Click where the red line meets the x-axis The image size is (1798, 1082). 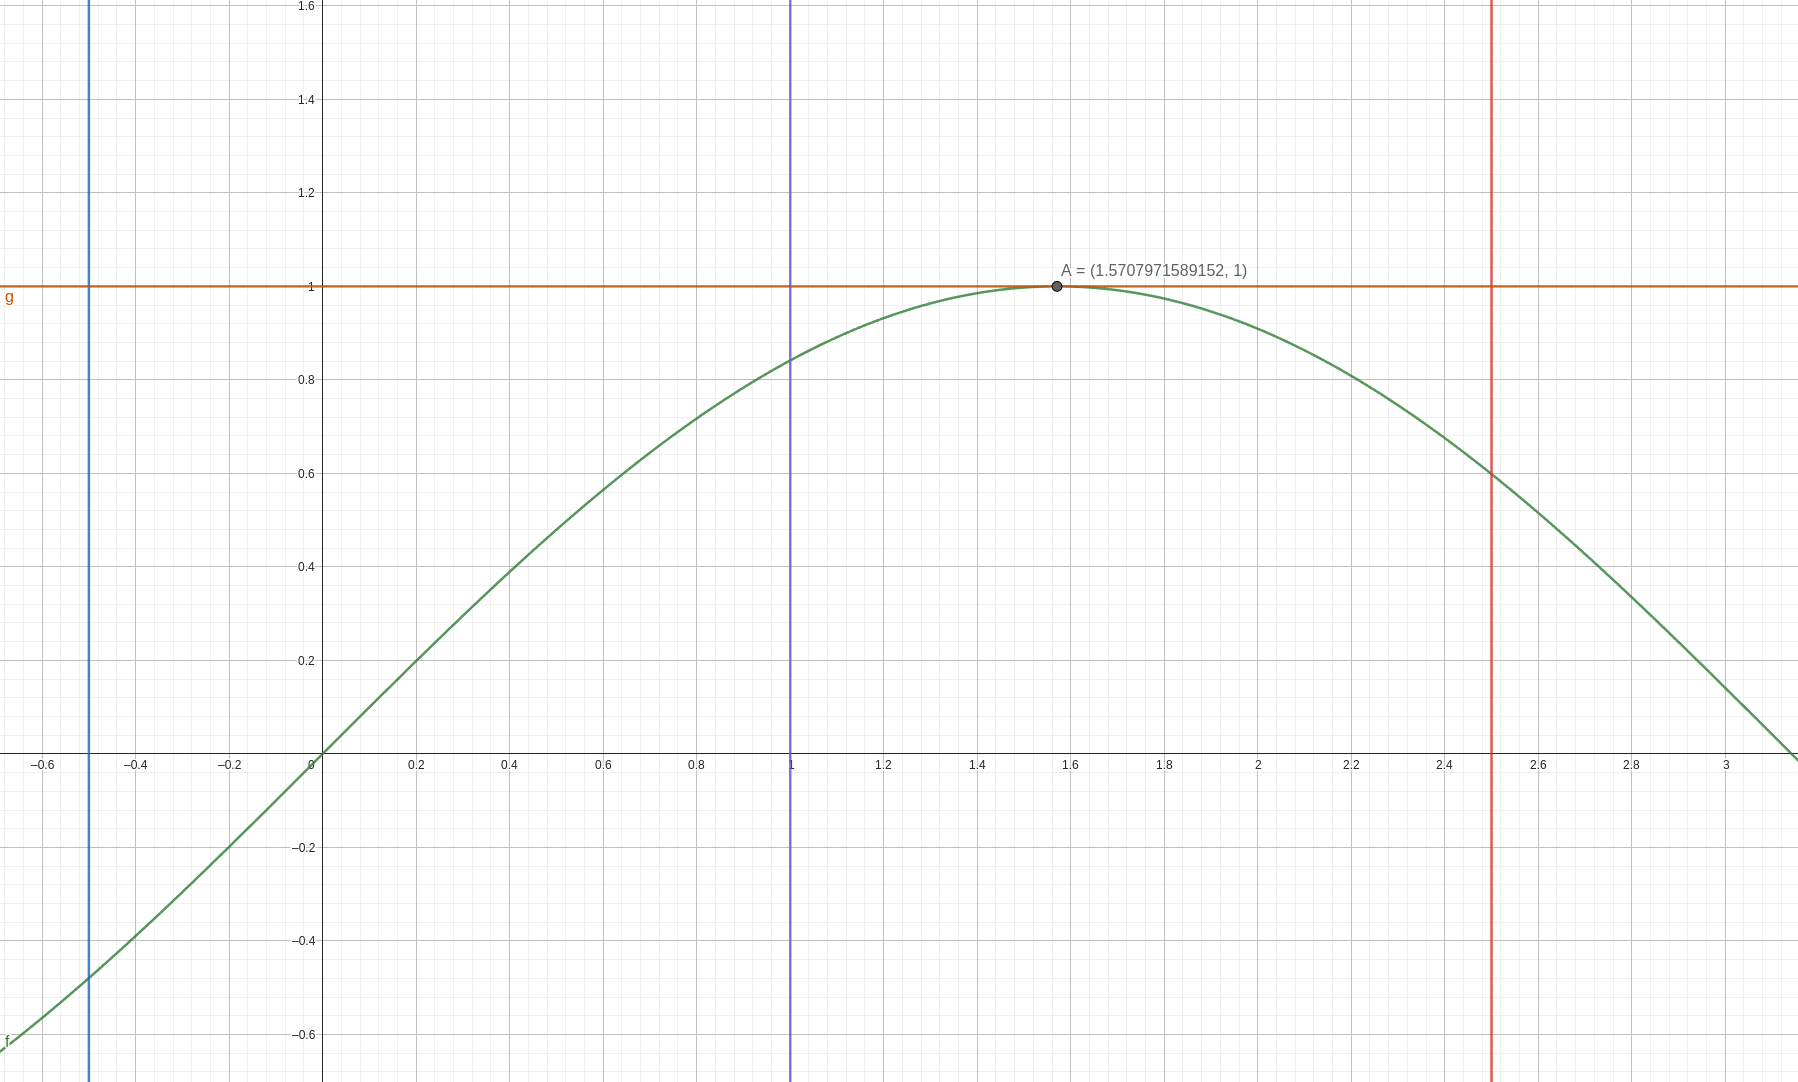(1491, 753)
